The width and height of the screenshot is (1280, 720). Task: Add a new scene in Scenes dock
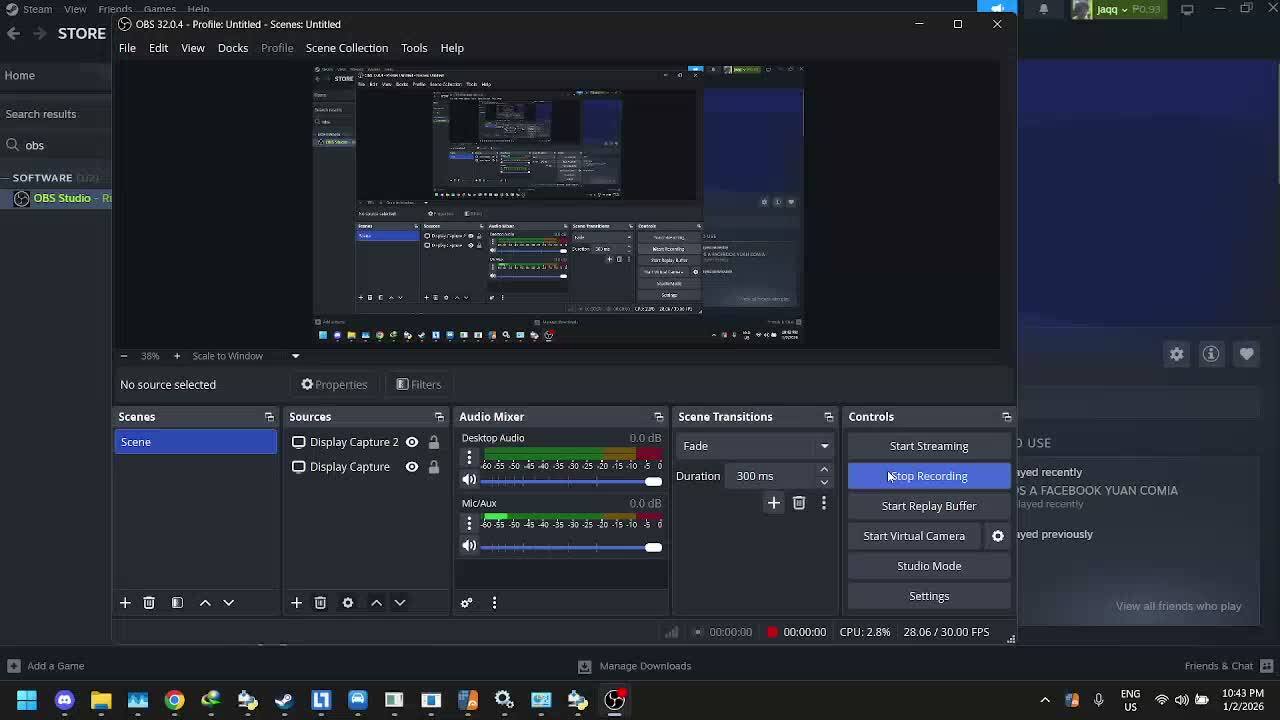point(125,602)
